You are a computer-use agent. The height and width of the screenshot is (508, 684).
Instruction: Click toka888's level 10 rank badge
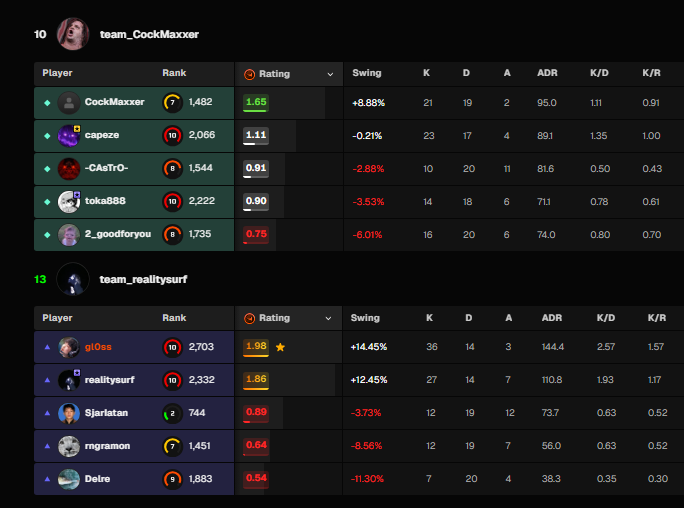click(x=172, y=202)
